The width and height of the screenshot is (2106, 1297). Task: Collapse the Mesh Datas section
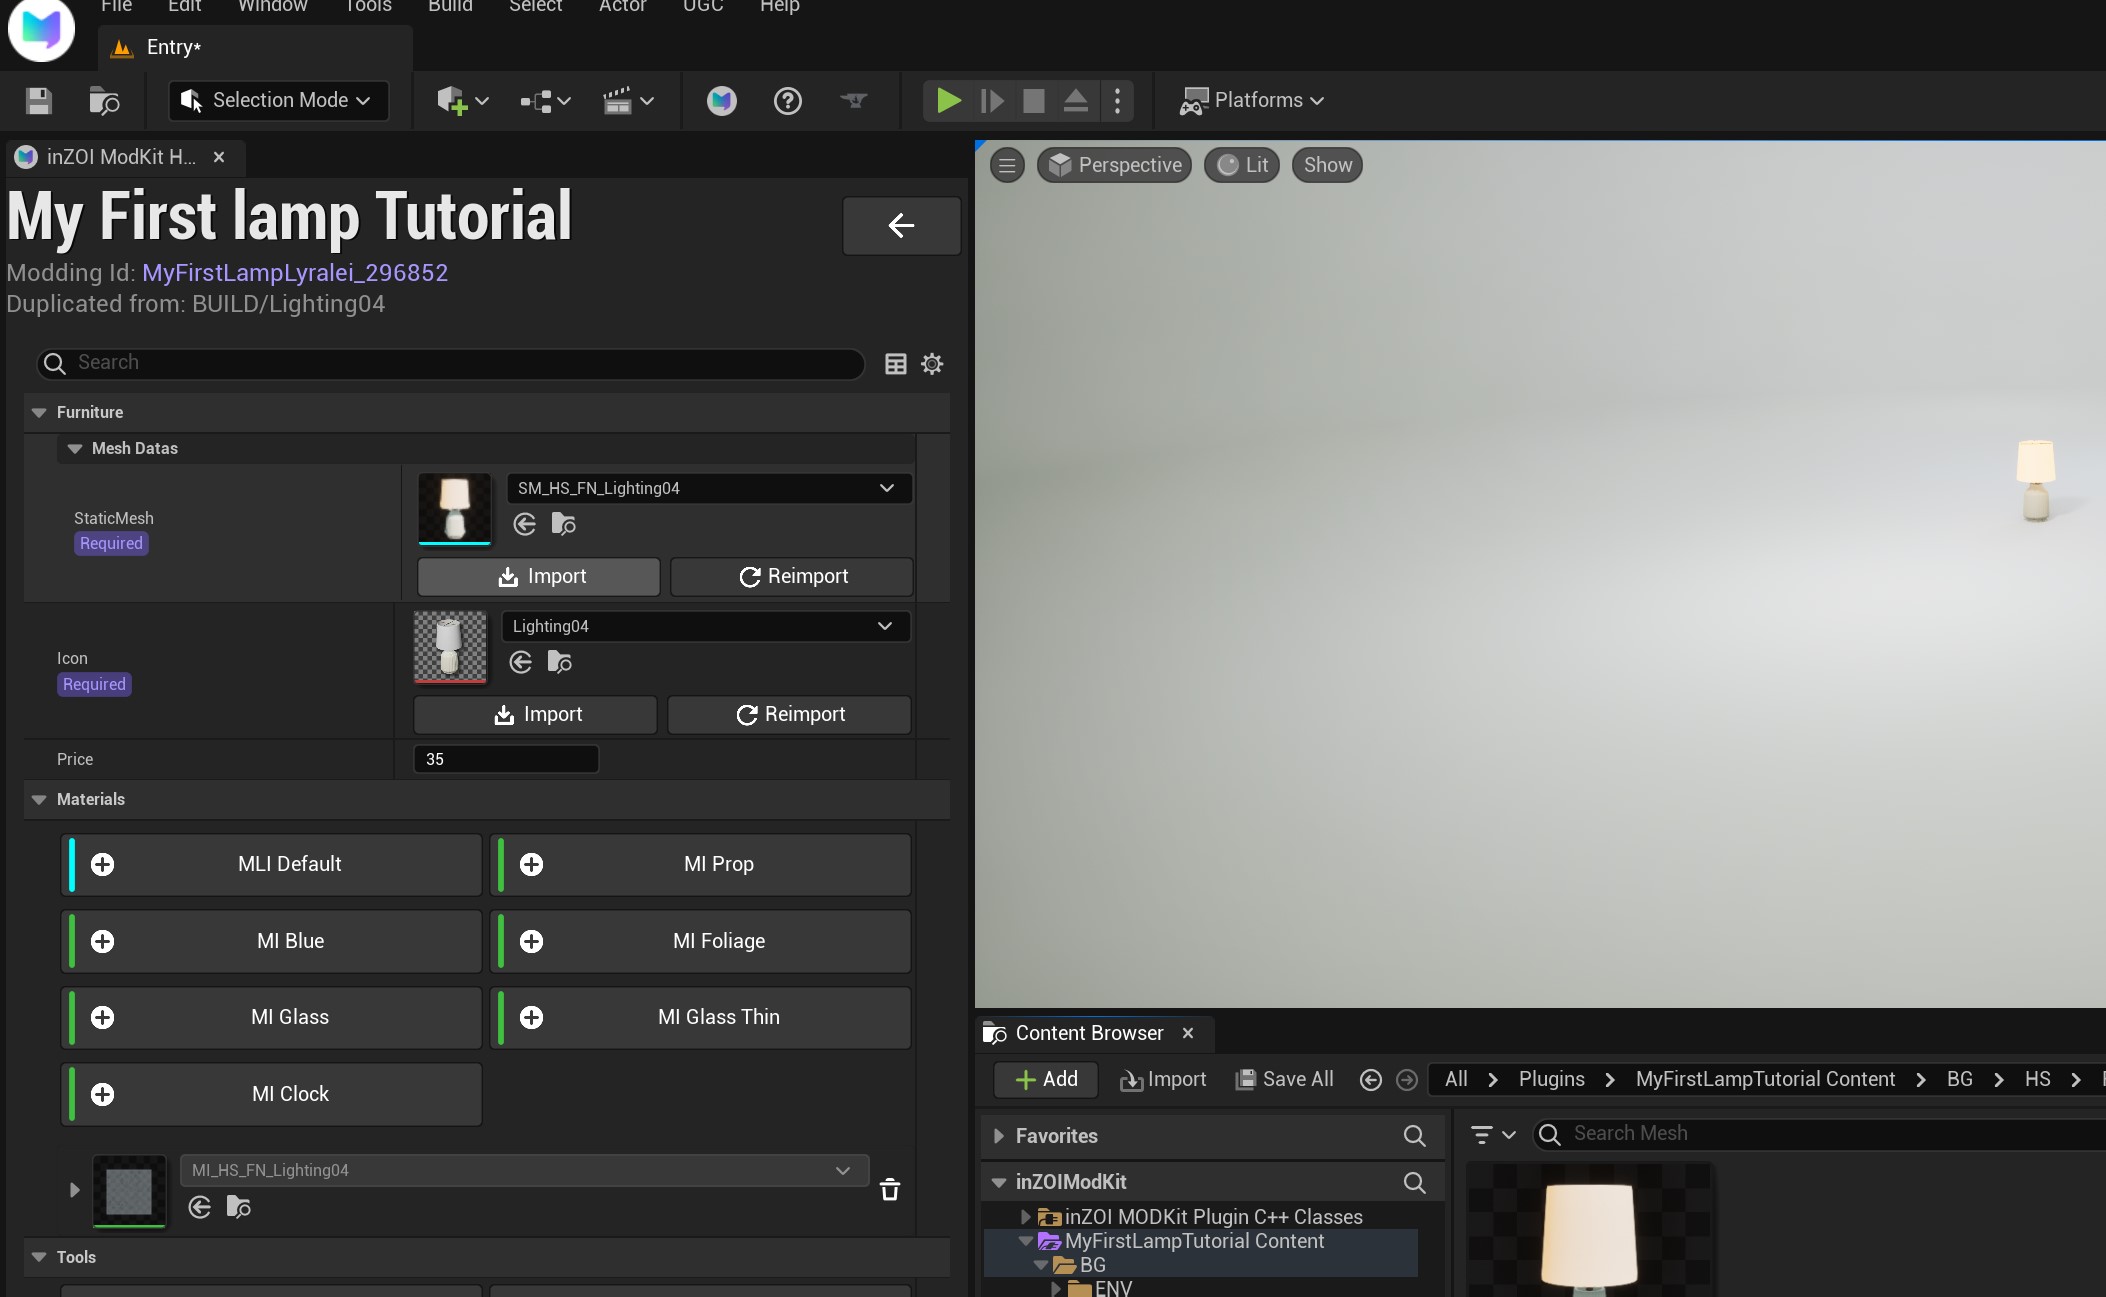pos(74,449)
